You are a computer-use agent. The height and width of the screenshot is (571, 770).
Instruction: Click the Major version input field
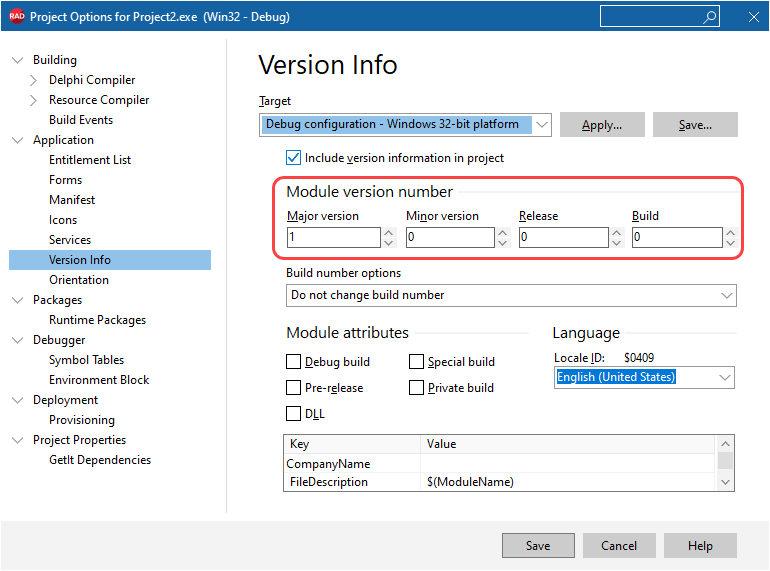(x=333, y=237)
